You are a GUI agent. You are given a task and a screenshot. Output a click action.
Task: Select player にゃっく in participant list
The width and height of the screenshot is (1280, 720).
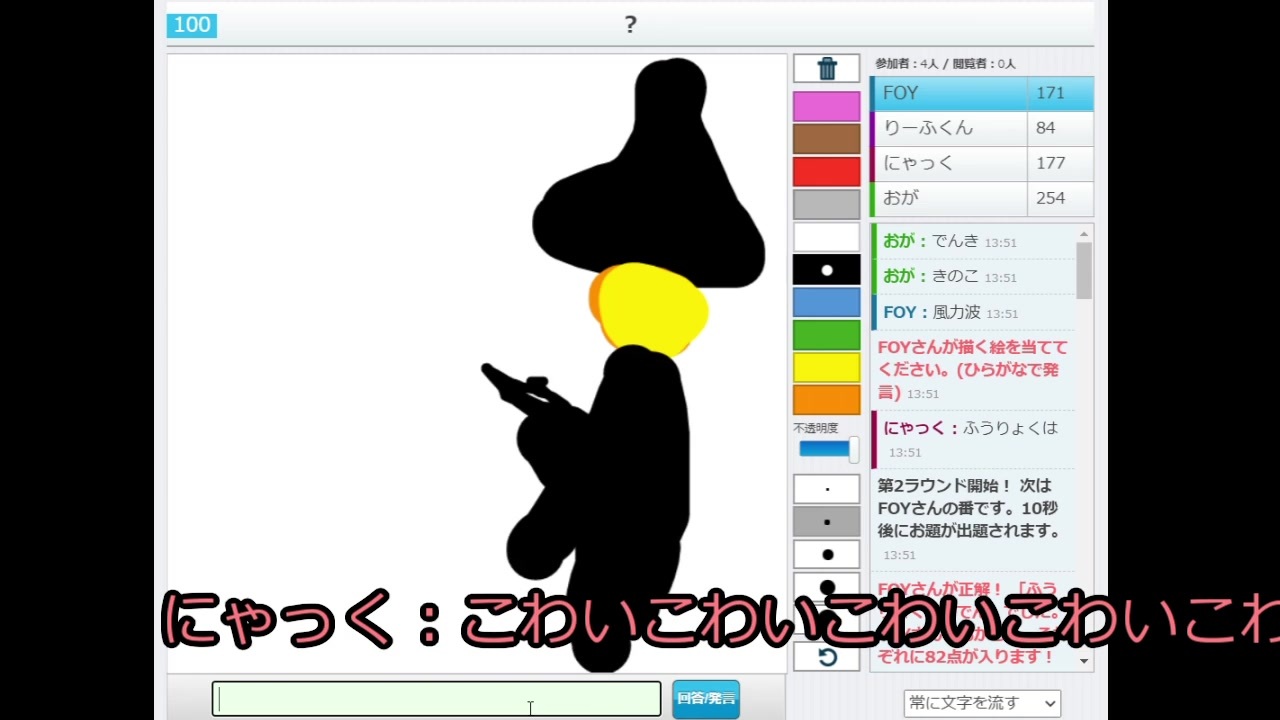pos(949,163)
